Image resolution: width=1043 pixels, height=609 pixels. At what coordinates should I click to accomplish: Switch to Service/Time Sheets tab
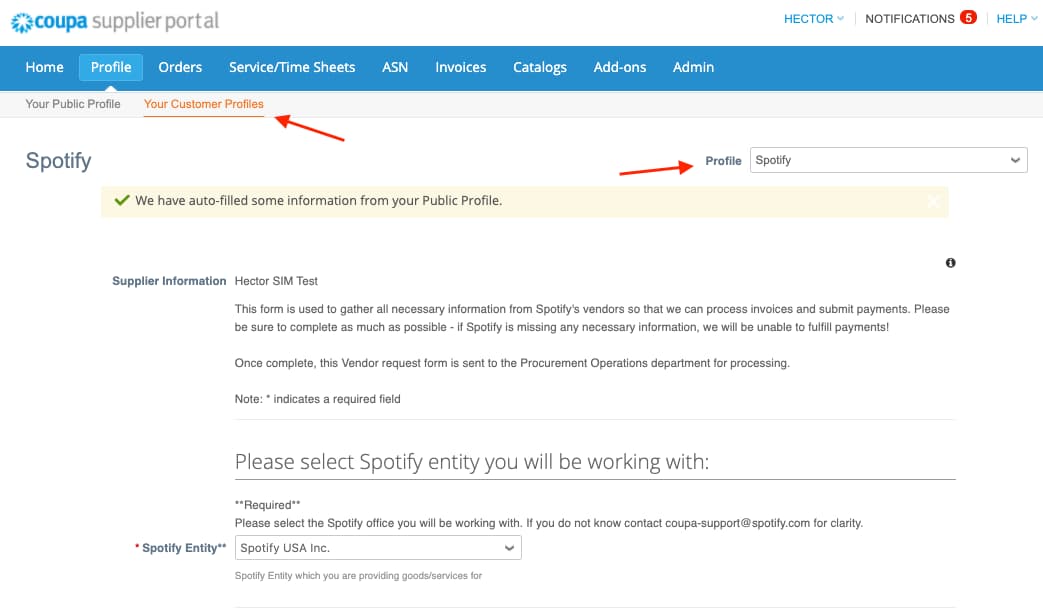292,67
